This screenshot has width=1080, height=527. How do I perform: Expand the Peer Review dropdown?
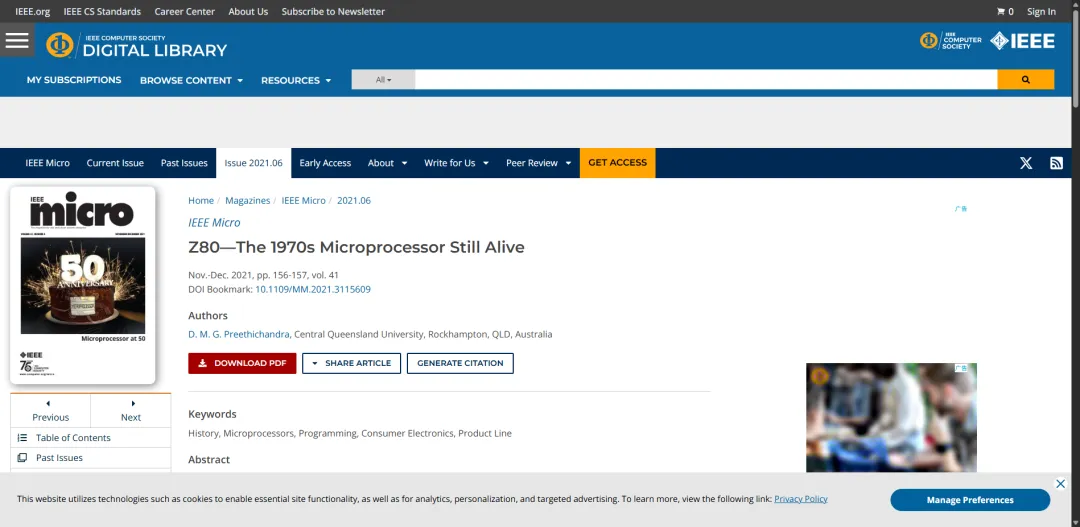point(539,163)
